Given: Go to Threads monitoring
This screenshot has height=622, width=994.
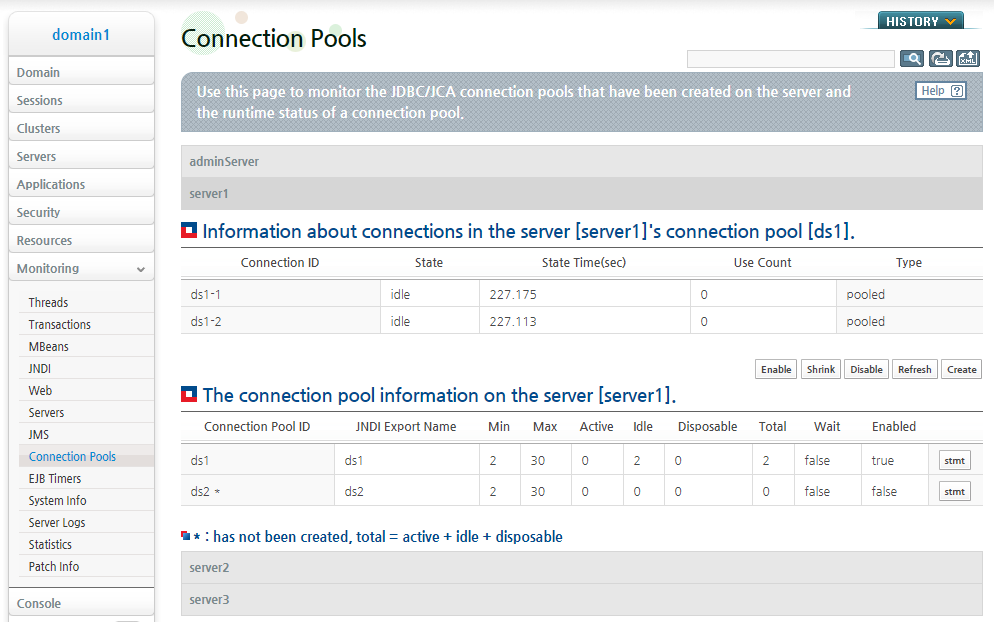Looking at the screenshot, I should pos(48,302).
